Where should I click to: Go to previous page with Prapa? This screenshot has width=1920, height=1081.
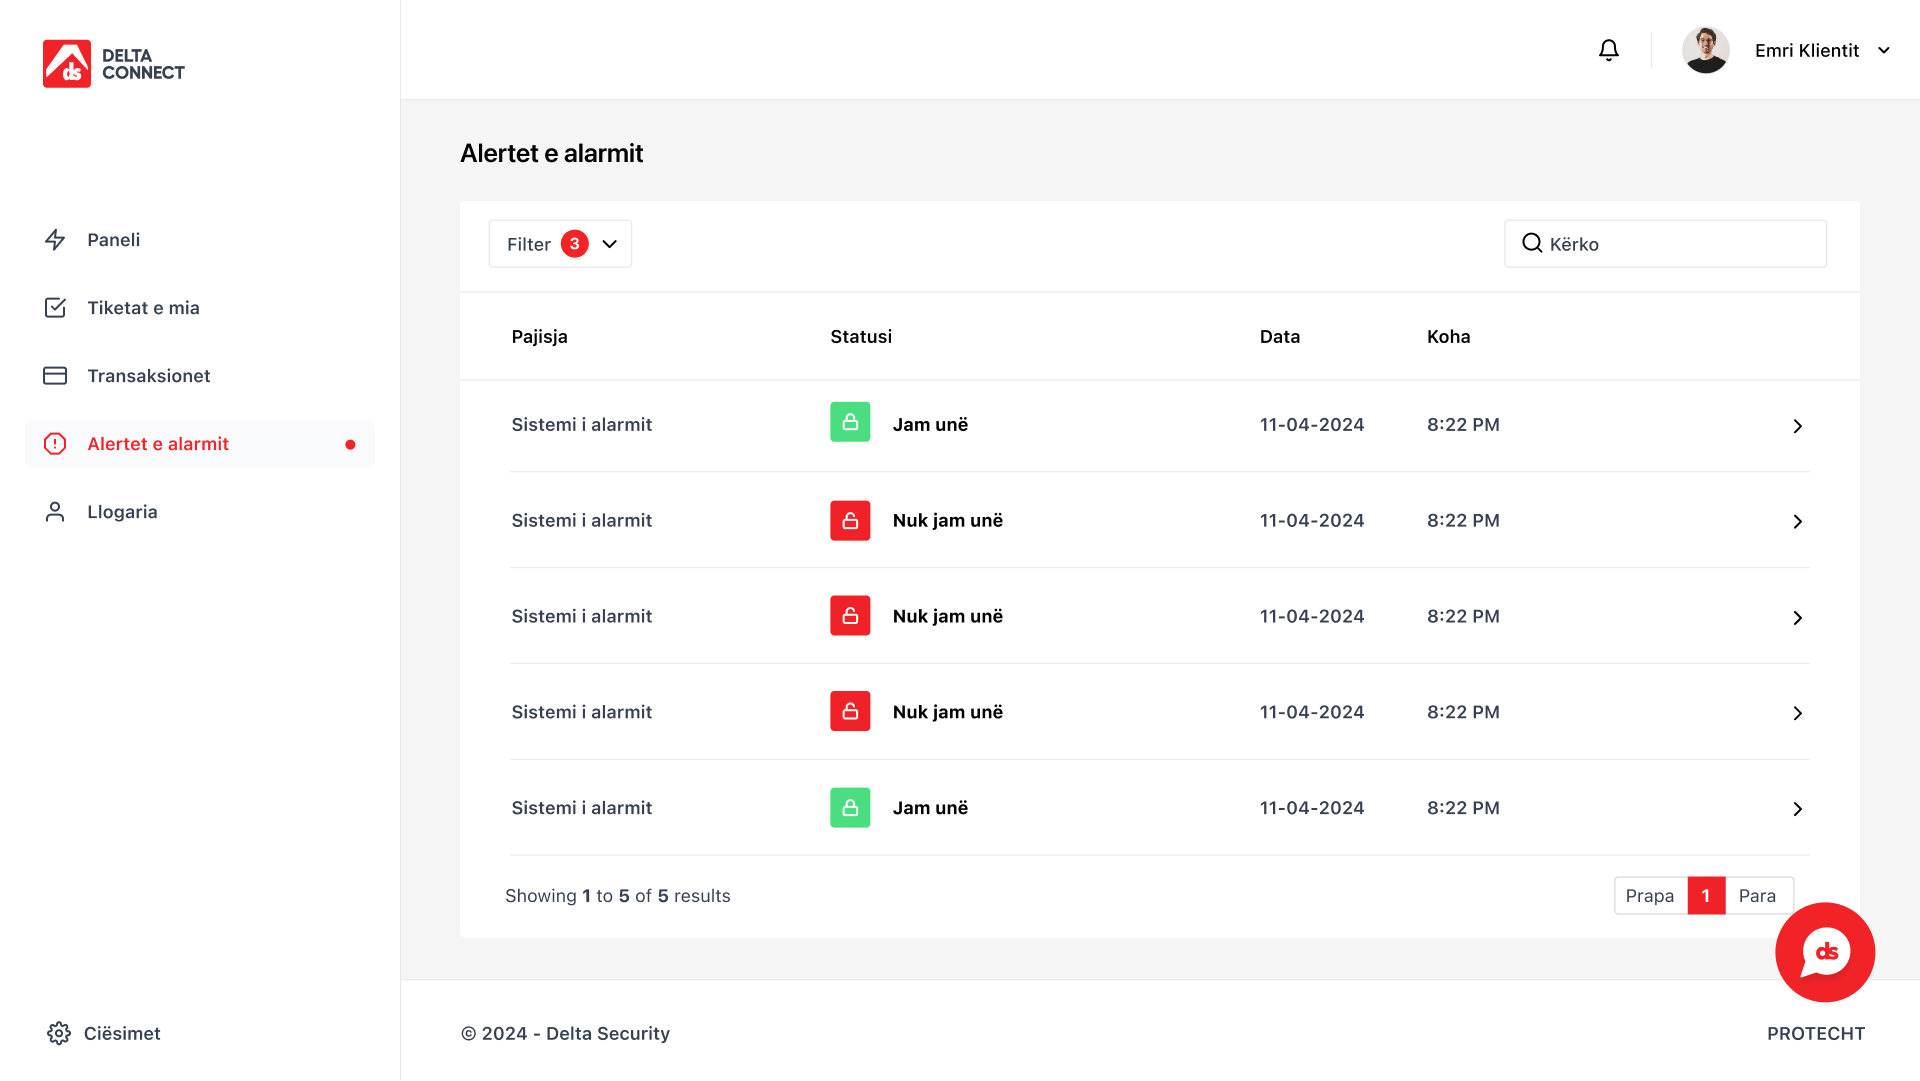(x=1650, y=896)
